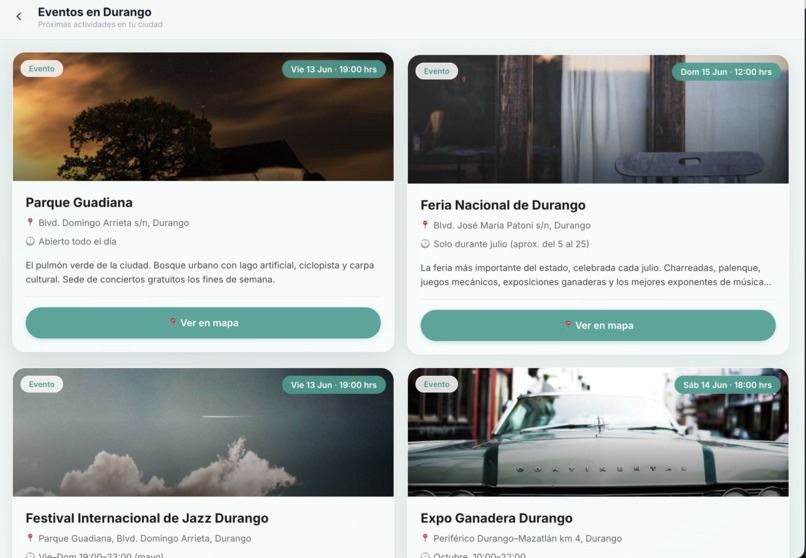The image size is (806, 558).
Task: Select the Festival Internacional de Jazz Durango title
Action: [x=147, y=518]
